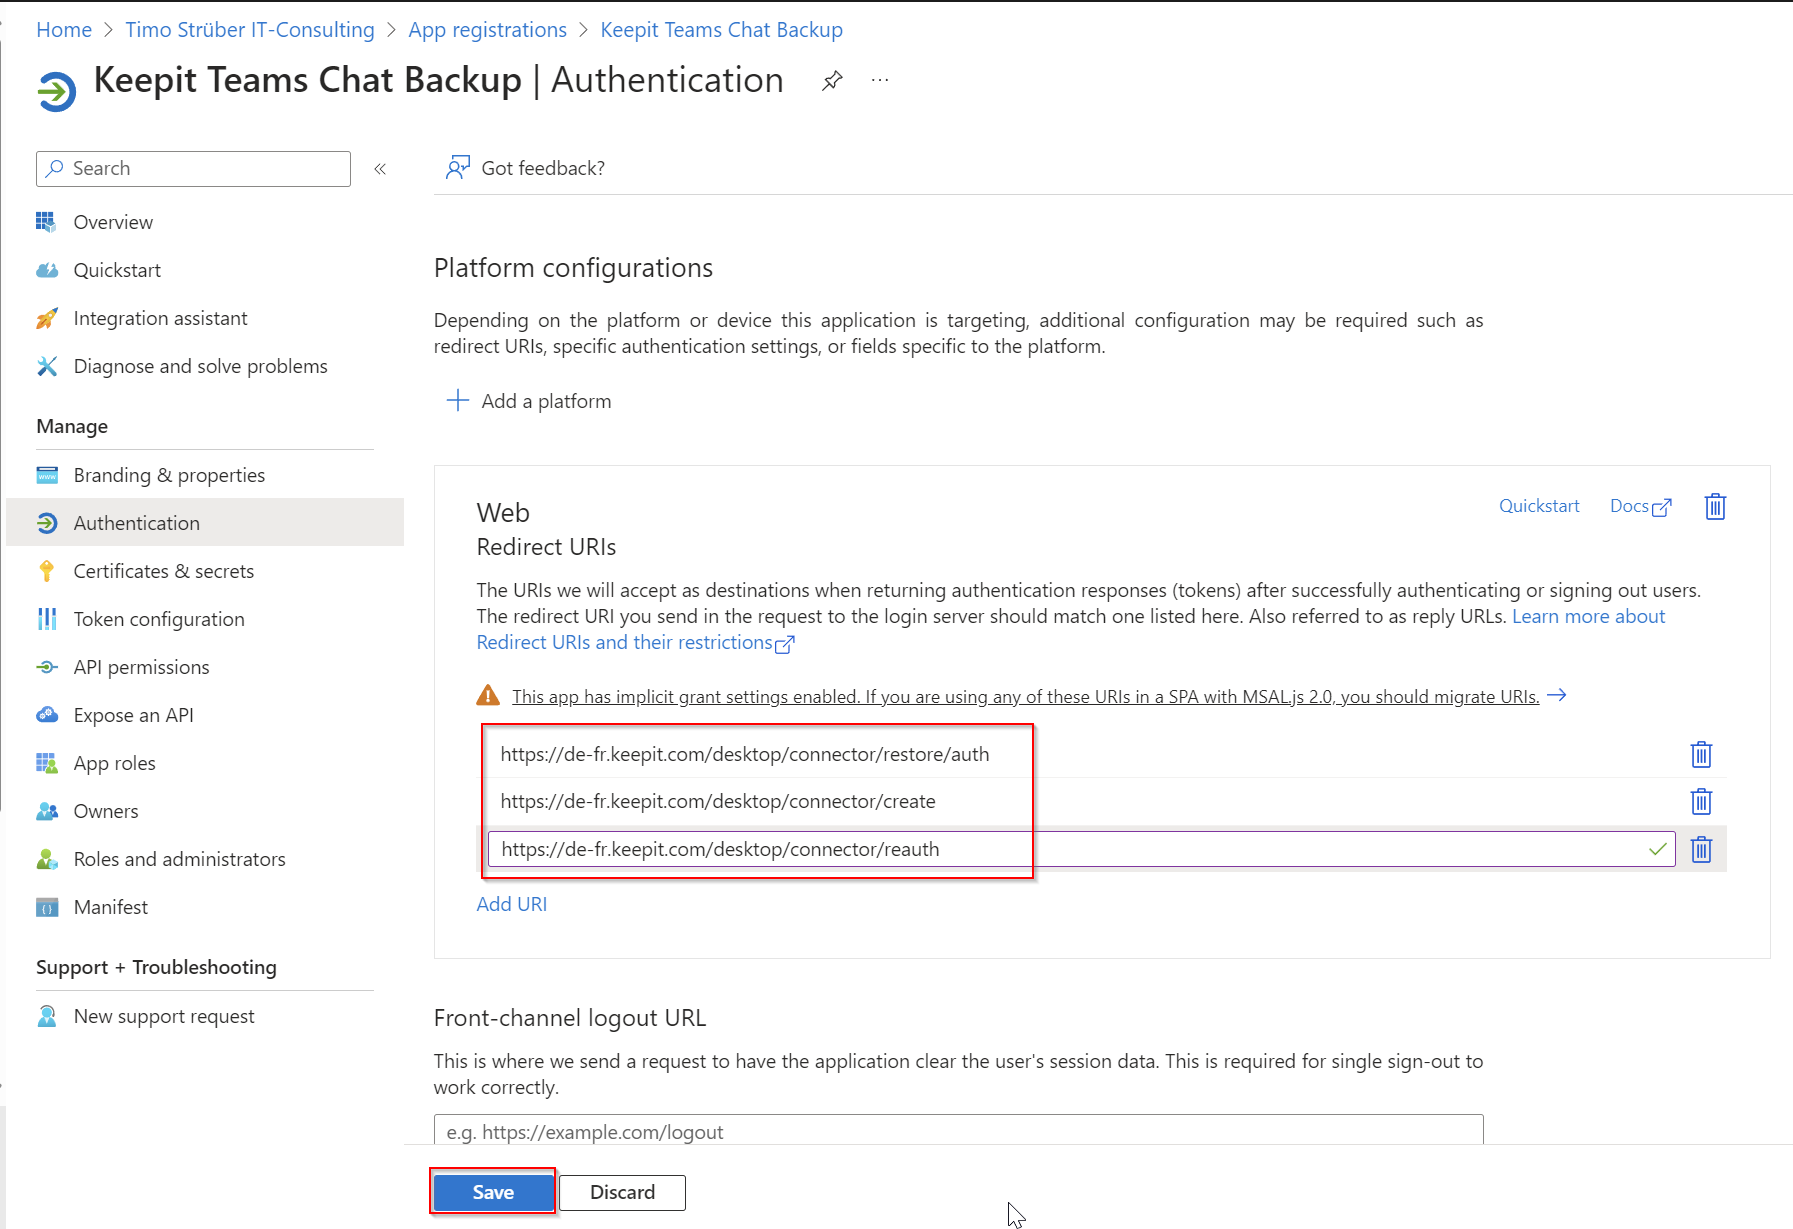Delete the connector/reauth redirect URI
The height and width of the screenshot is (1229, 1793).
point(1700,850)
